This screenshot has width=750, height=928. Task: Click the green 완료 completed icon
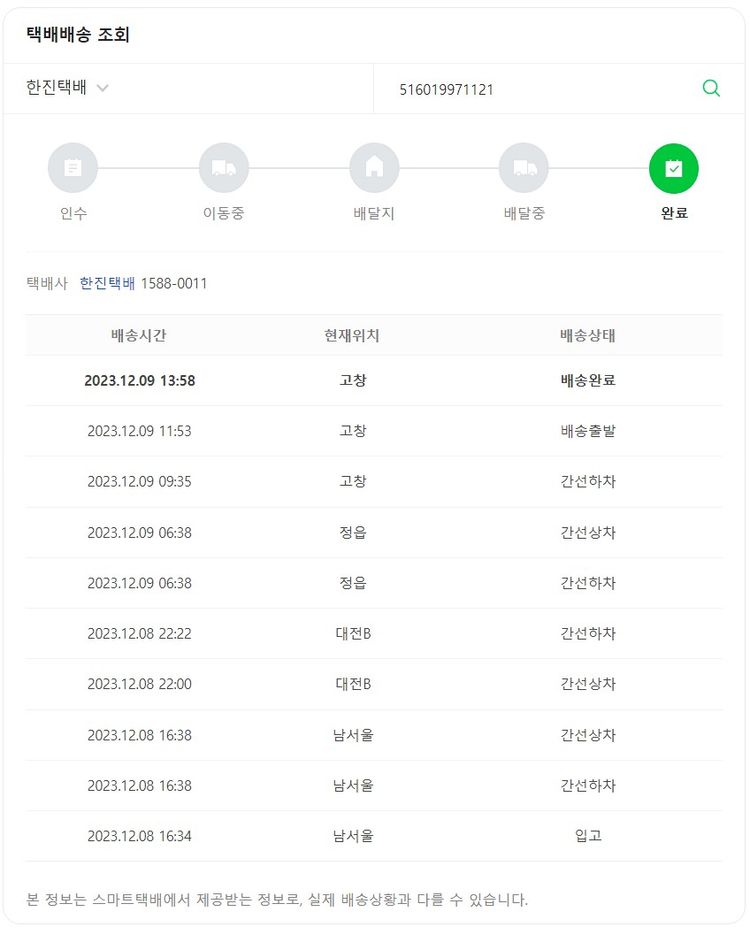coord(674,168)
